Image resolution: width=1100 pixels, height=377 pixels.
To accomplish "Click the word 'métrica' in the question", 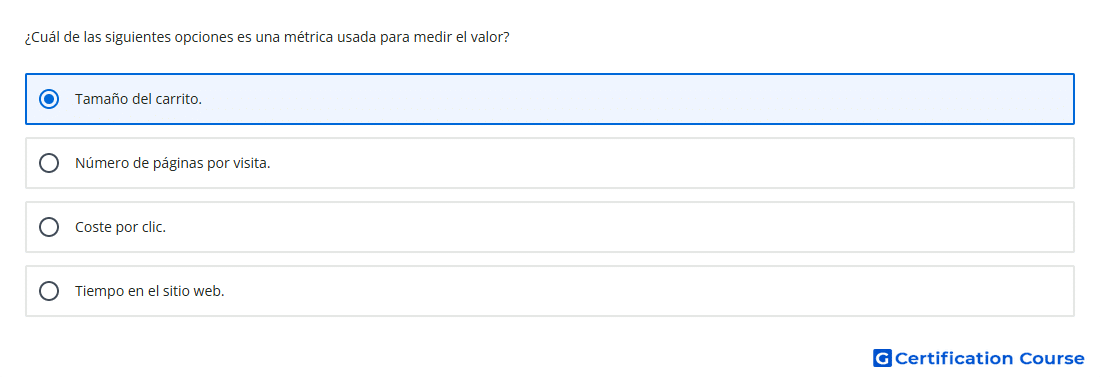I will pos(307,37).
